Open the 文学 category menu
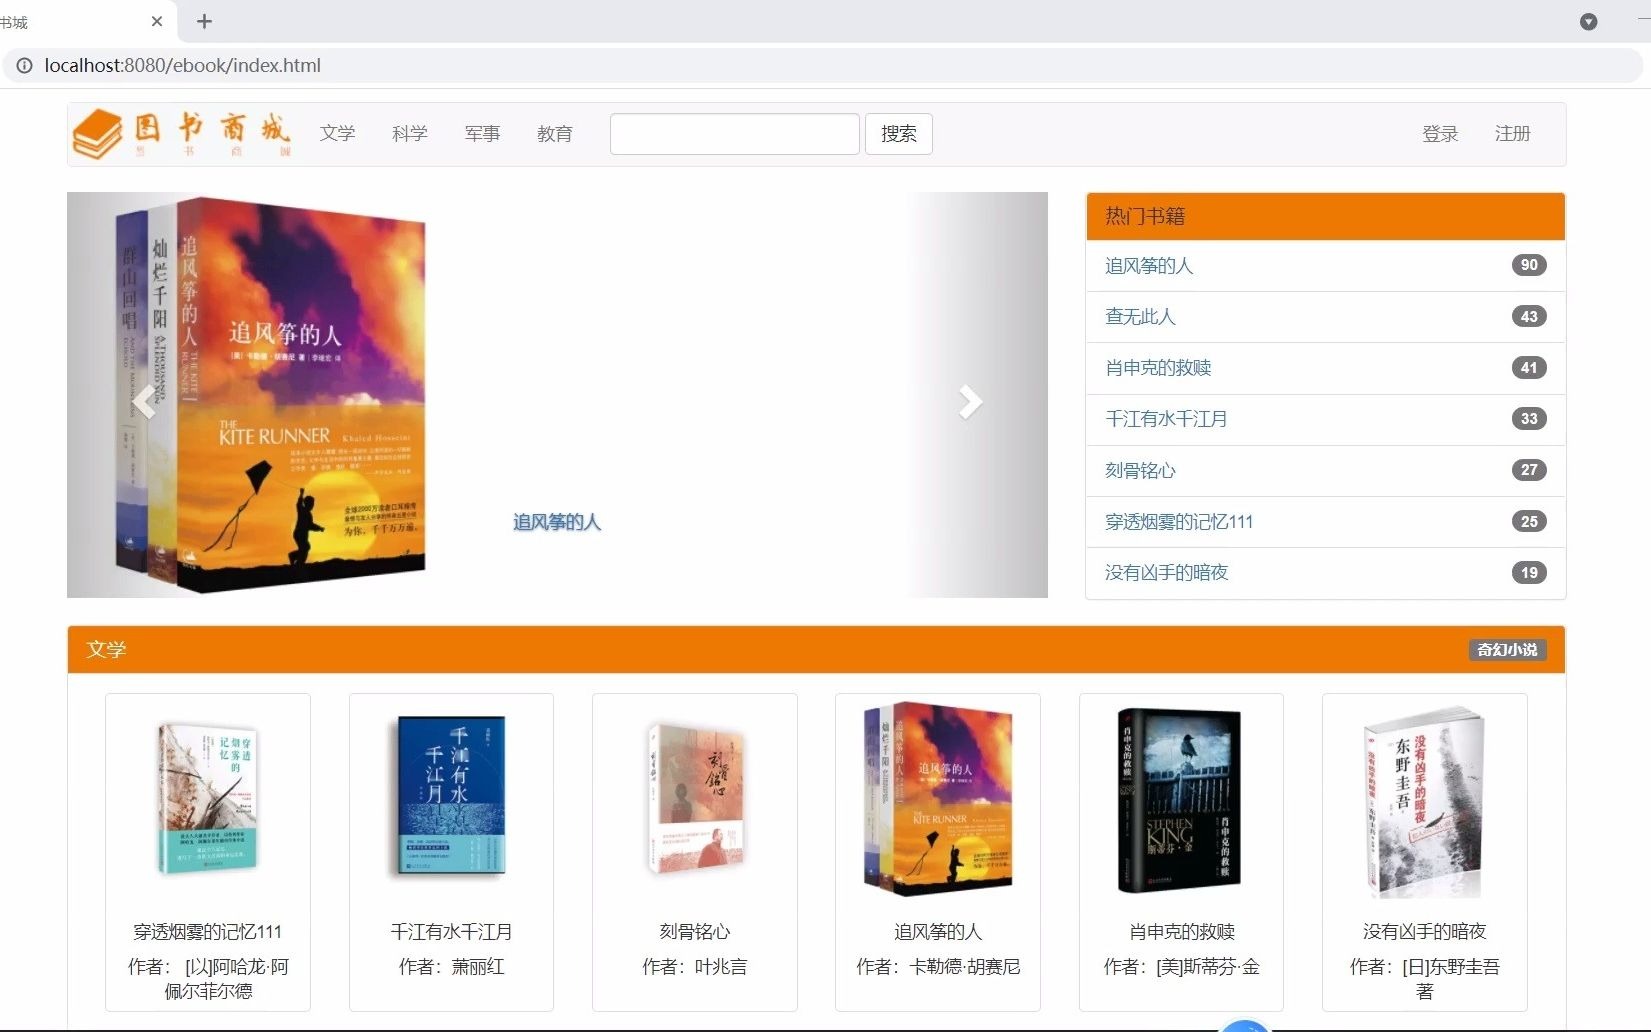This screenshot has width=1651, height=1032. [x=337, y=133]
